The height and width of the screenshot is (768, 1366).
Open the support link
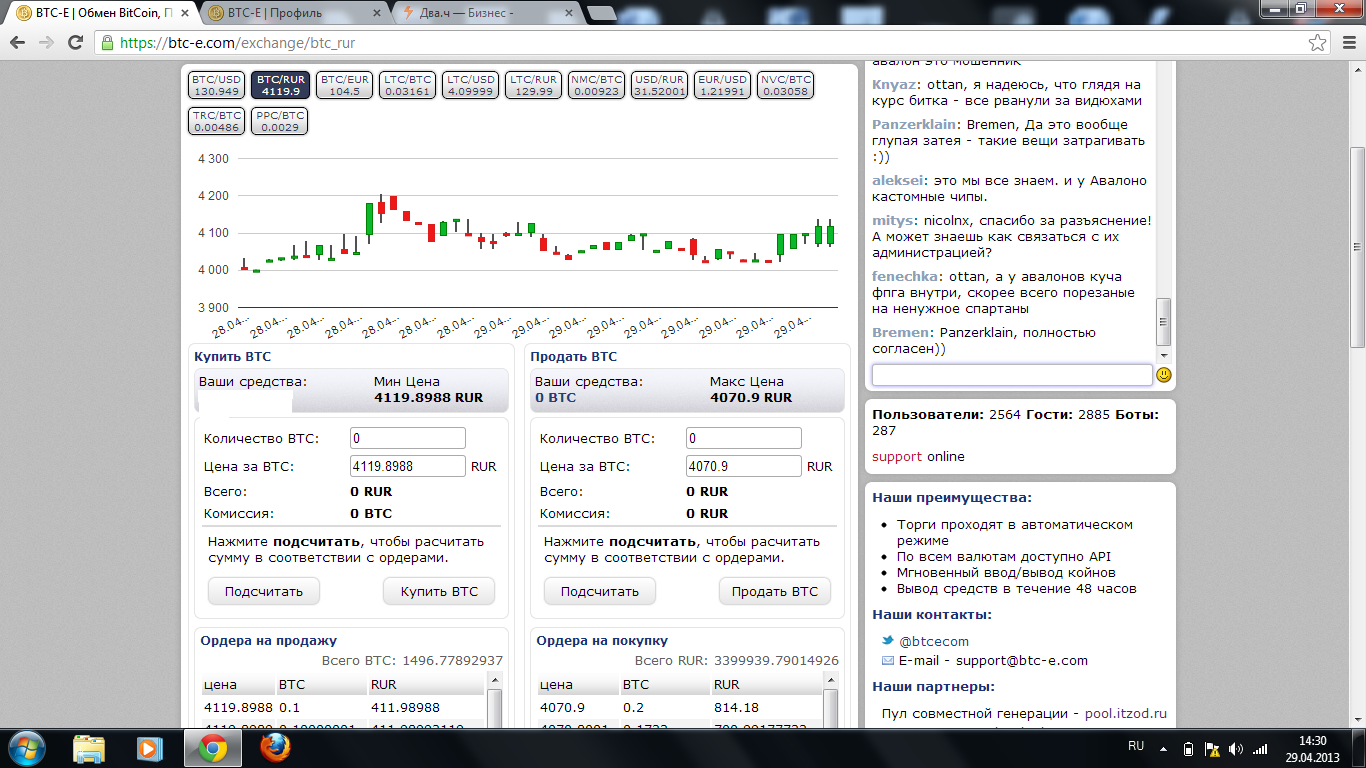coord(897,456)
